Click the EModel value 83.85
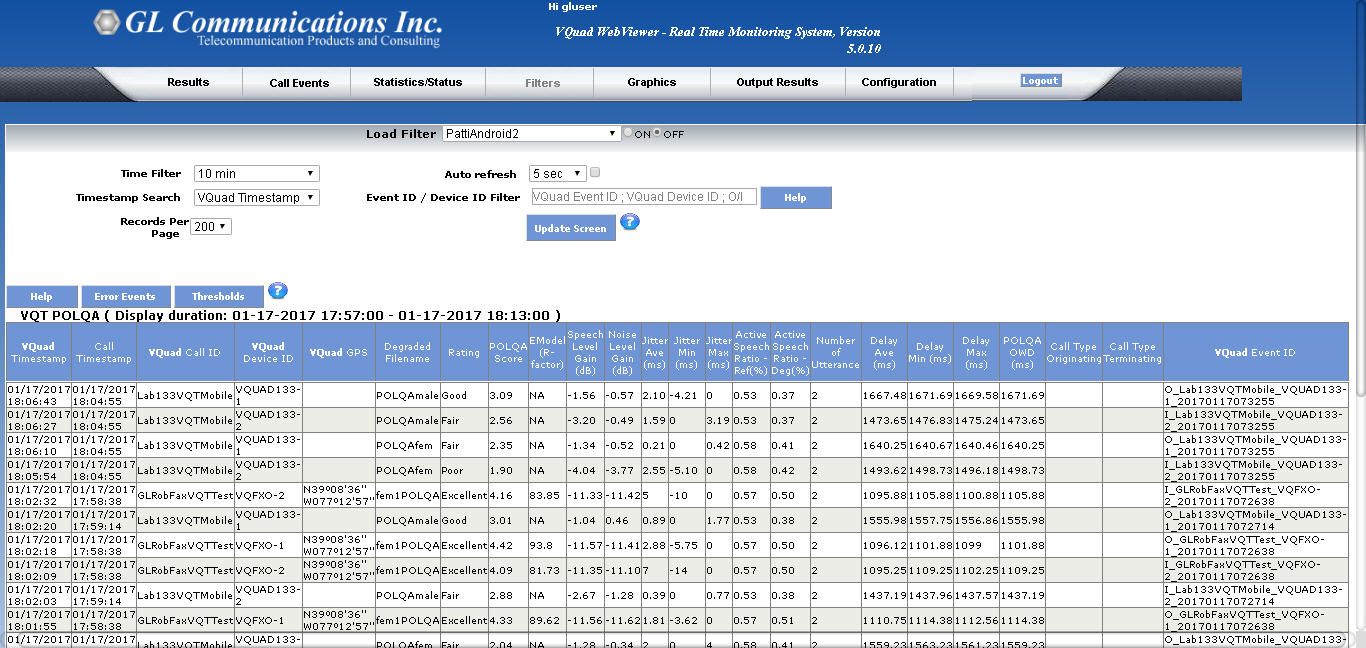The height and width of the screenshot is (648, 1366). pyautogui.click(x=546, y=495)
